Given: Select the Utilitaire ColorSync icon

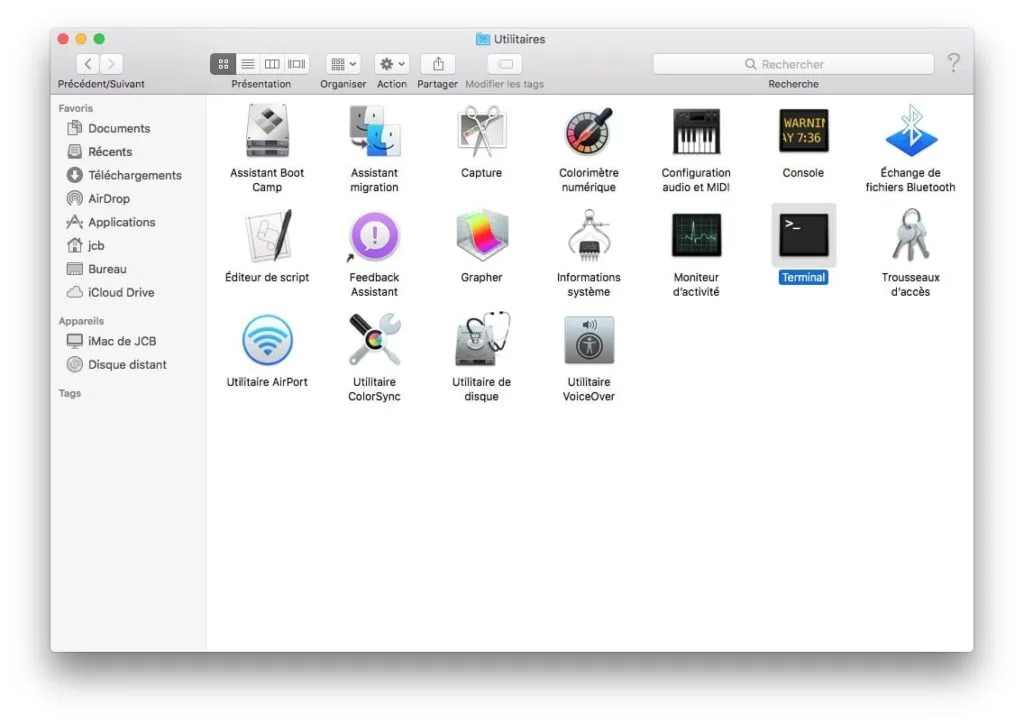Looking at the screenshot, I should coord(374,340).
